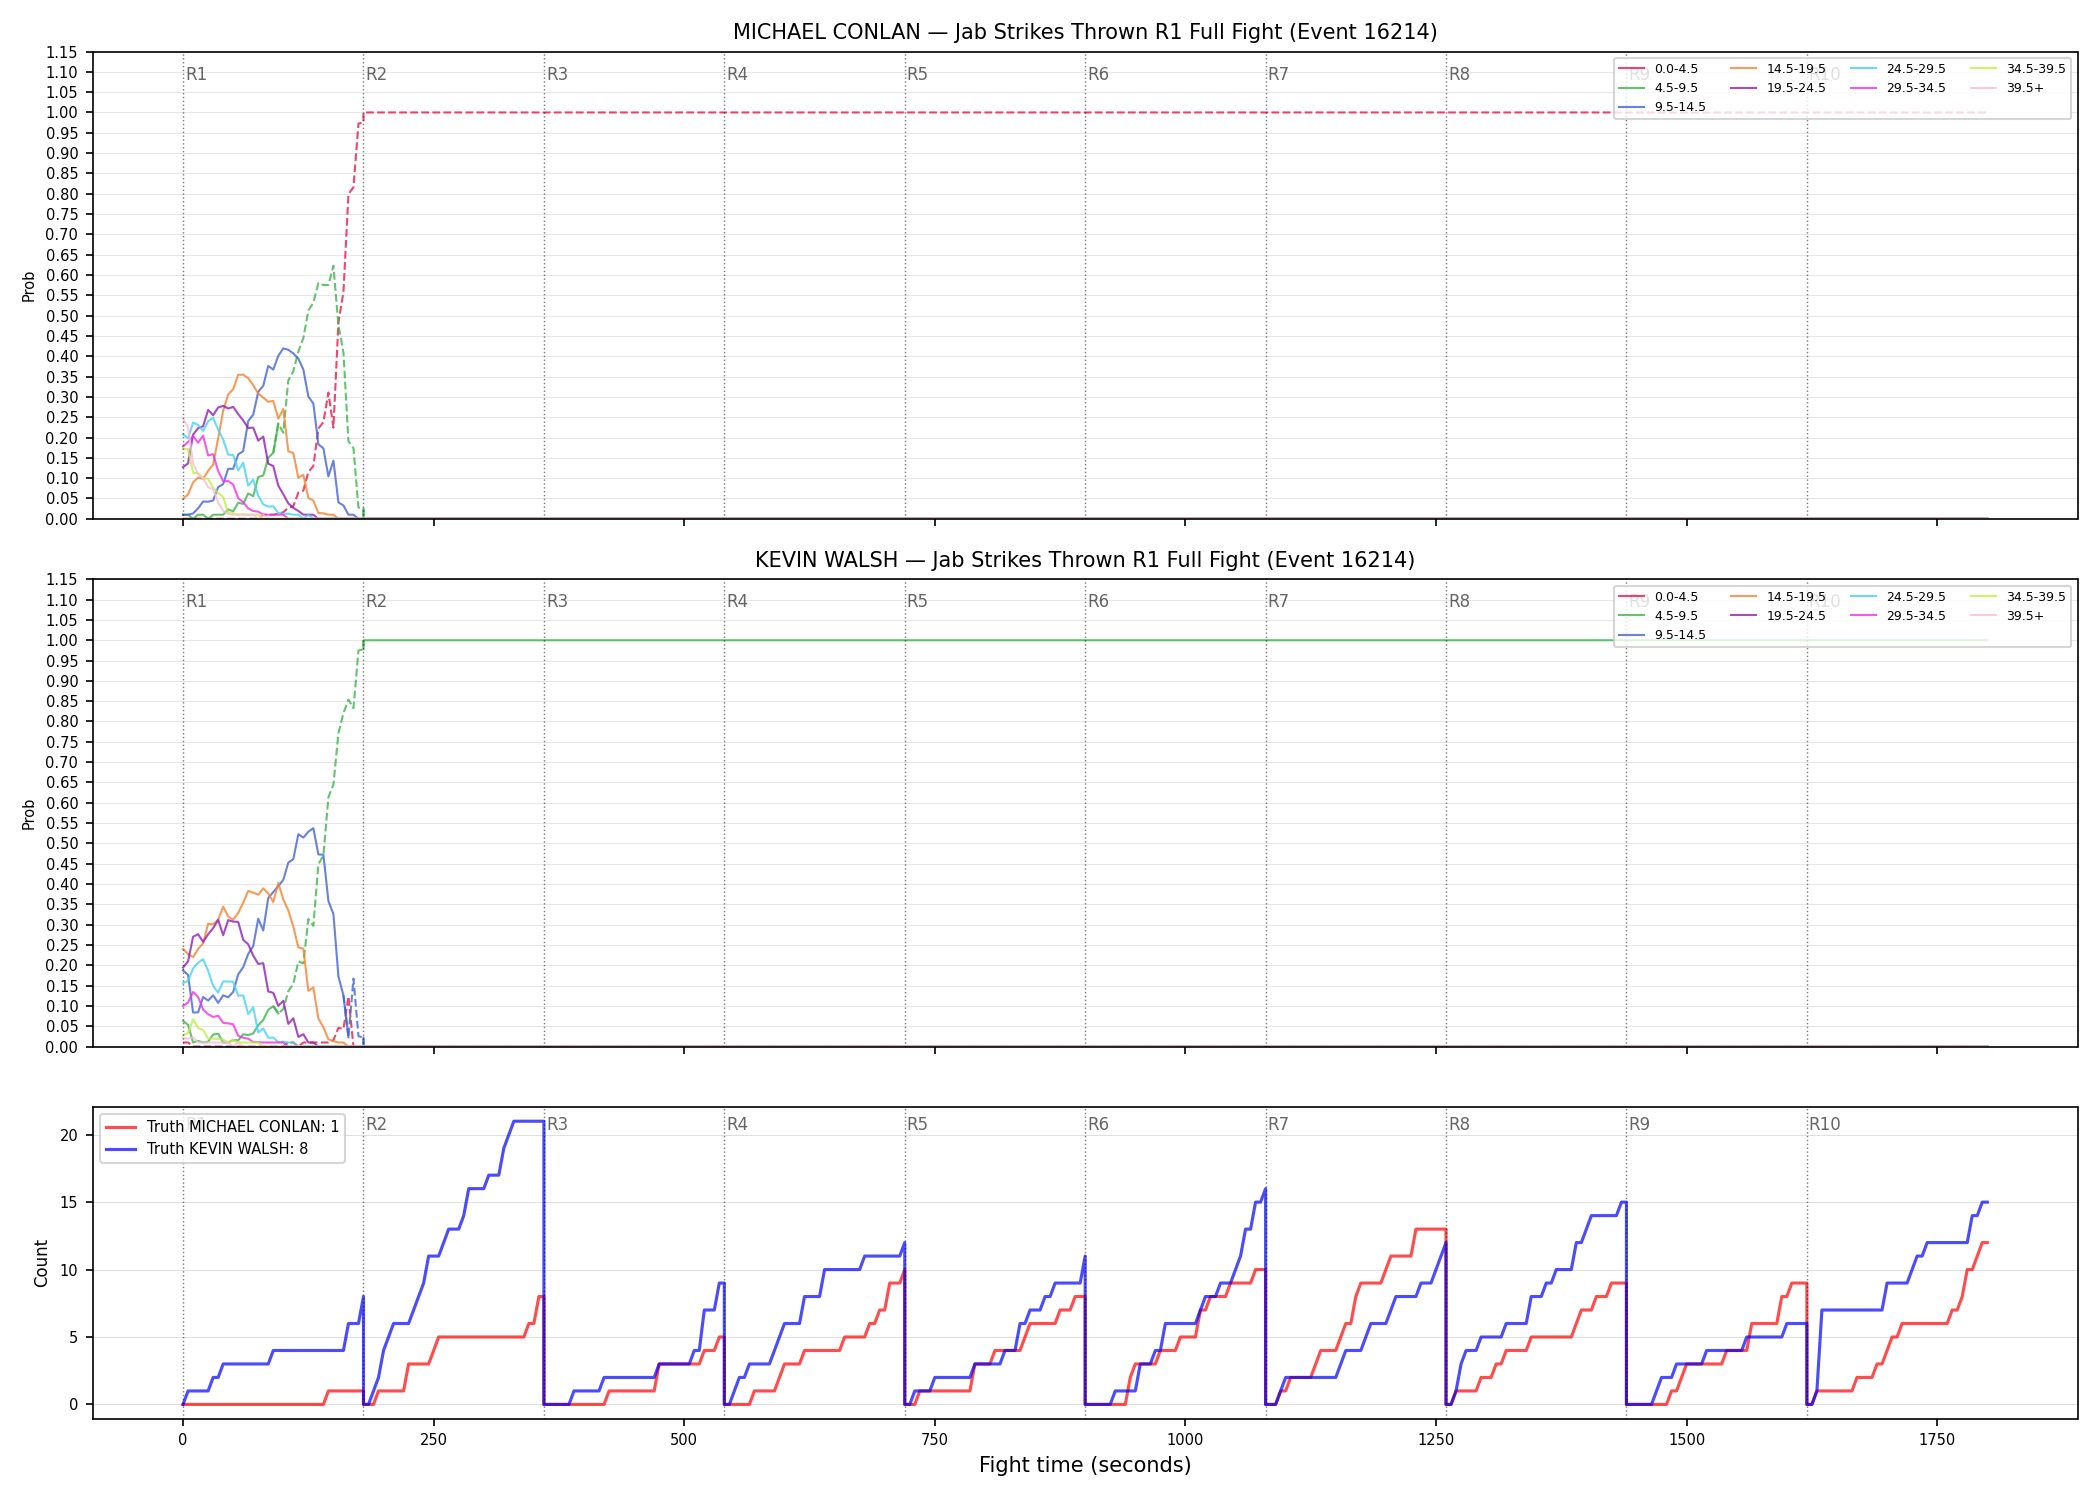Click the '1000' x-axis tick label
Image resolution: width=2100 pixels, height=1500 pixels.
[x=1185, y=1440]
